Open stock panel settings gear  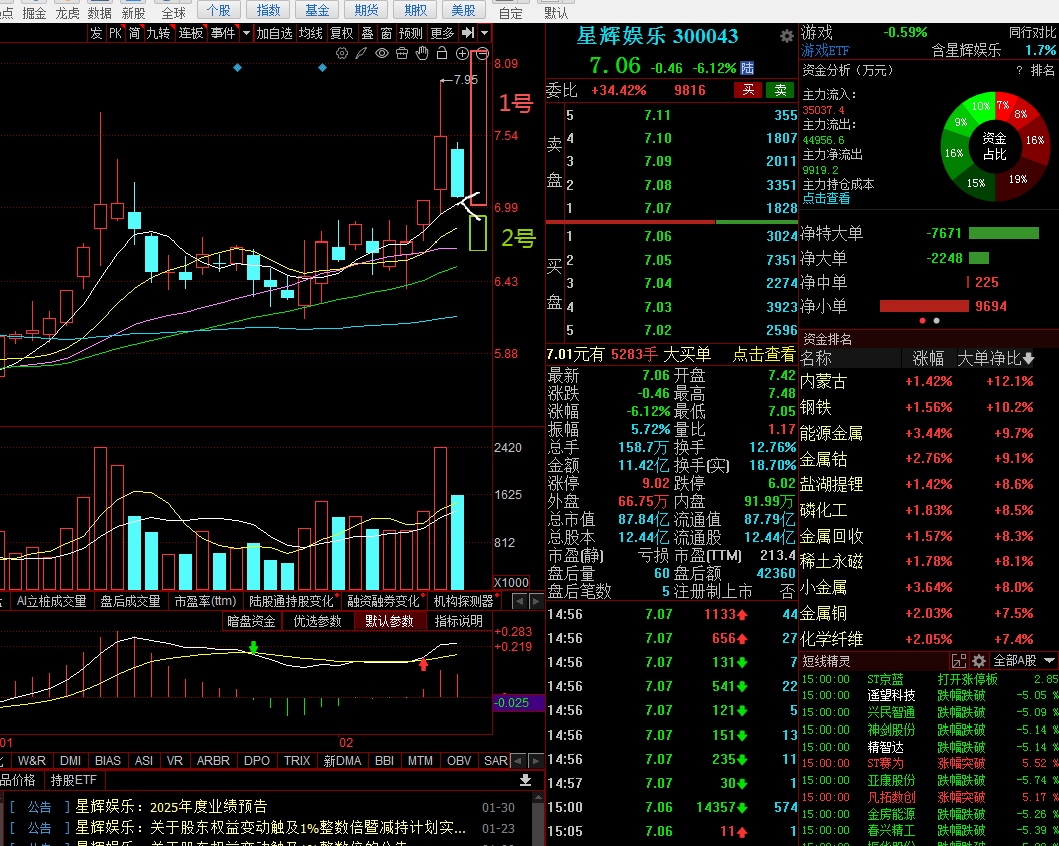(x=787, y=36)
